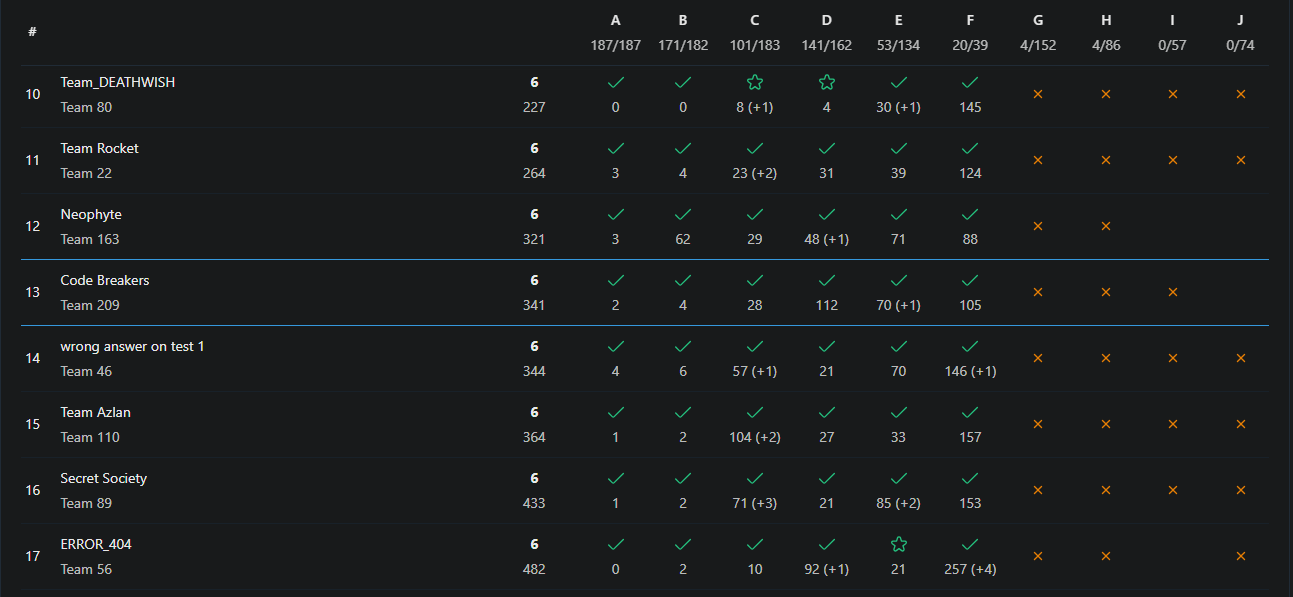Click Neophyte's penalty score of 321
Viewport: 1293px width, 597px height.
(x=534, y=239)
